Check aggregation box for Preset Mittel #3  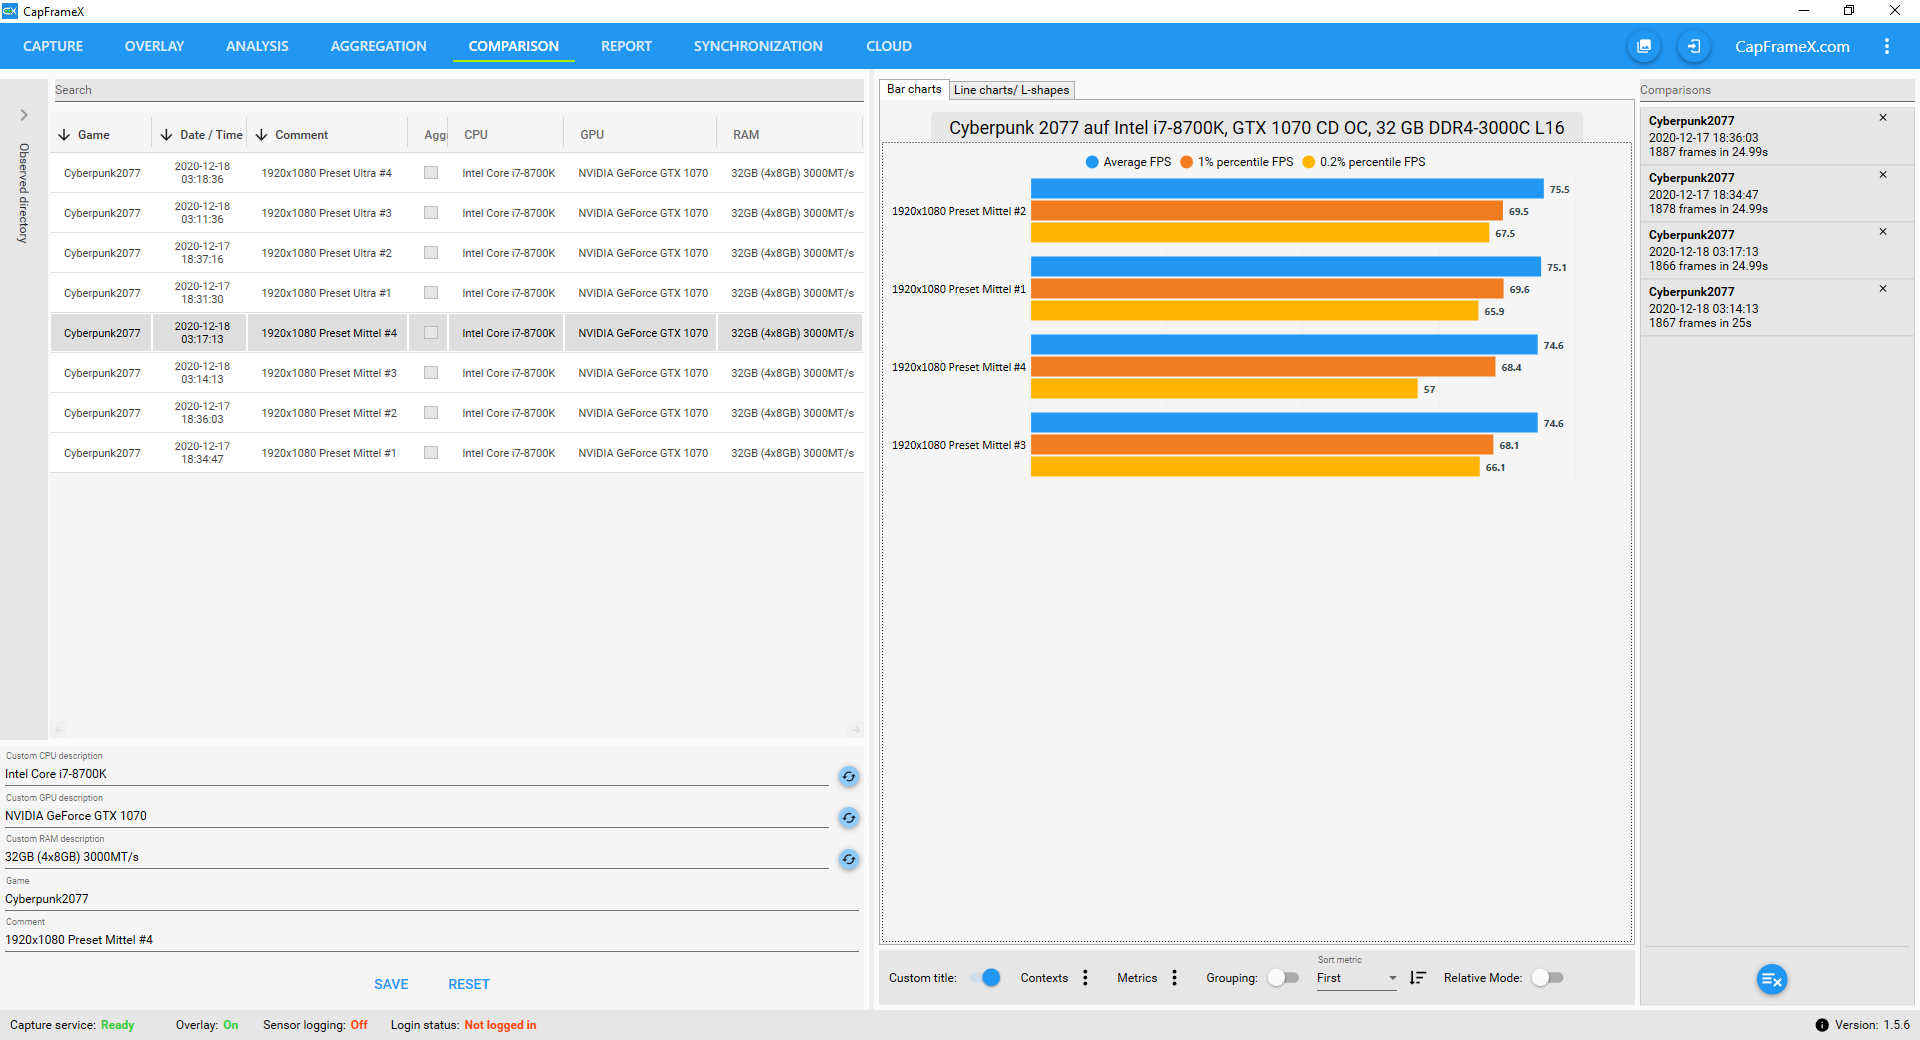[431, 373]
